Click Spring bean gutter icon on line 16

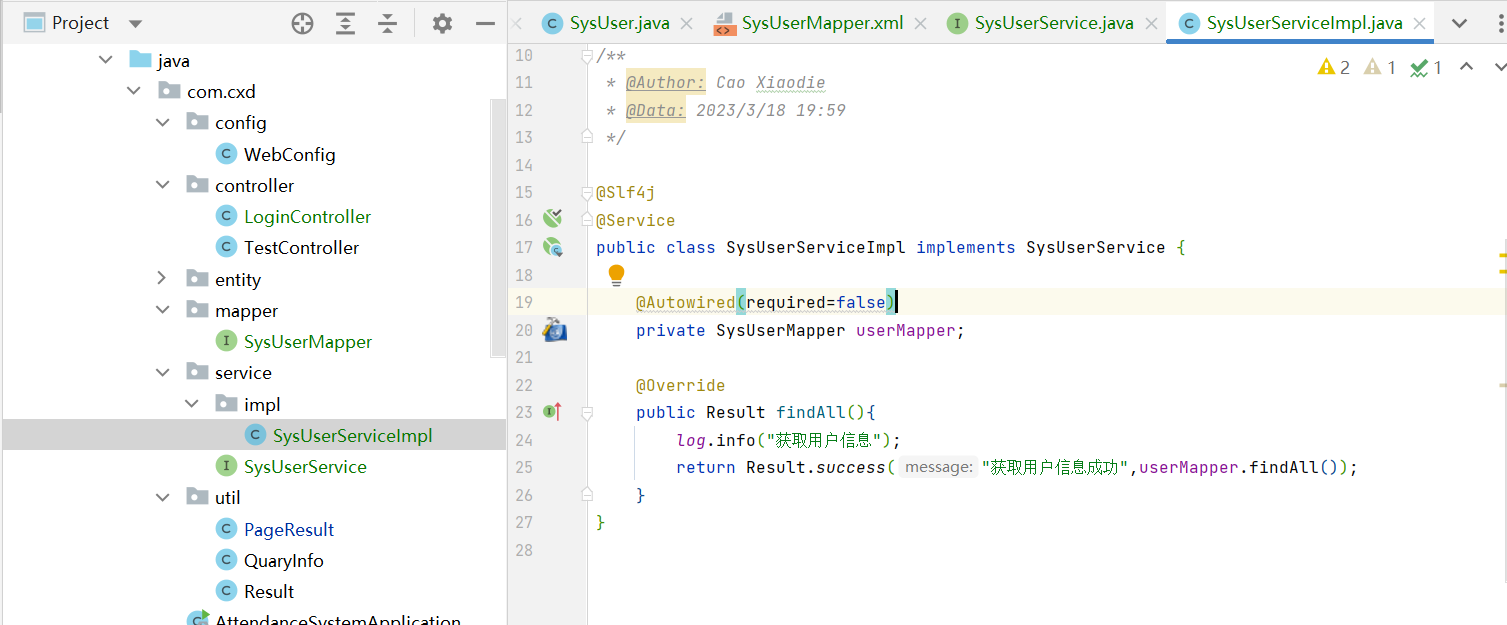552,219
